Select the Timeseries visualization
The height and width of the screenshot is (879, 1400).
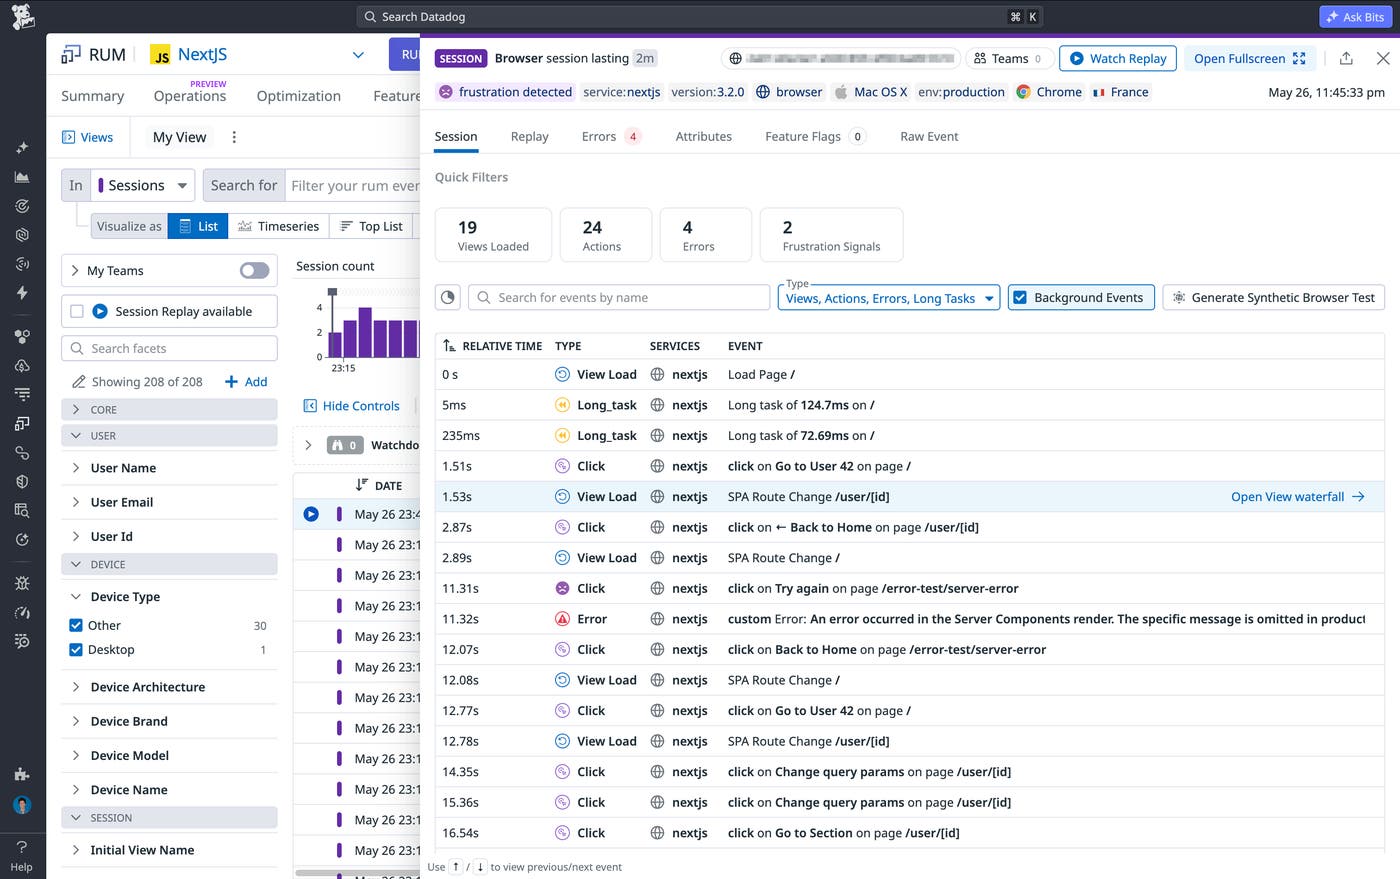(279, 226)
